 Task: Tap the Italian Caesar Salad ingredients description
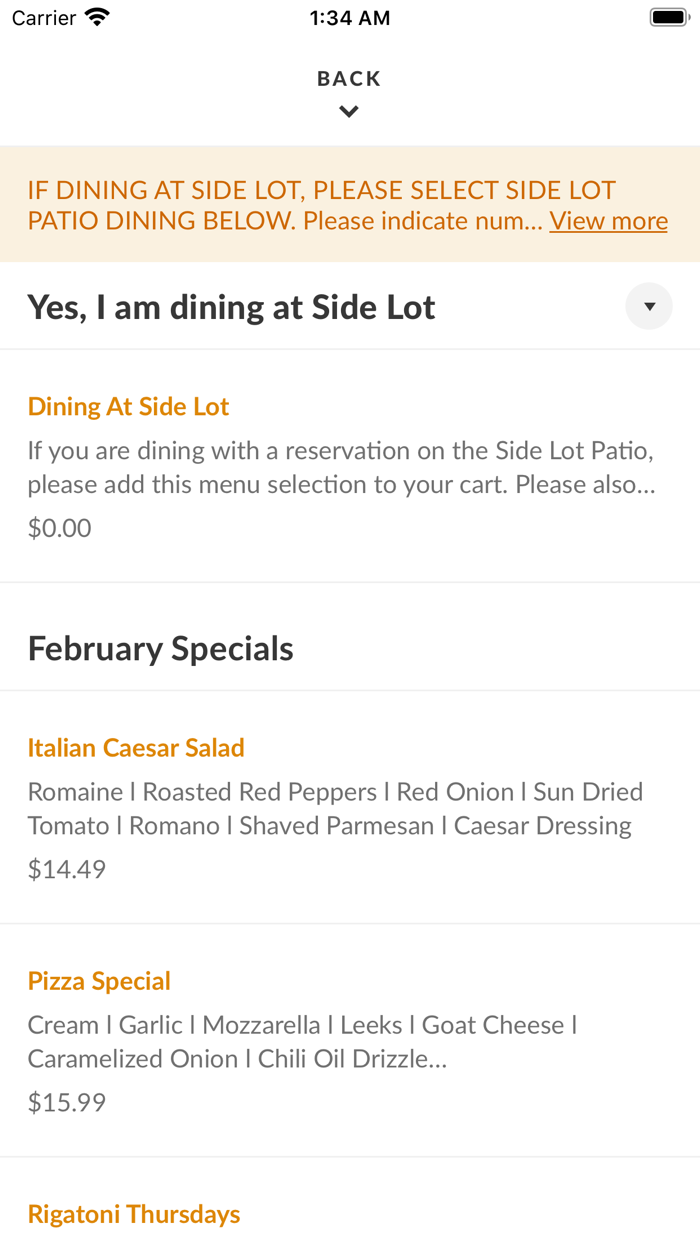(x=334, y=808)
